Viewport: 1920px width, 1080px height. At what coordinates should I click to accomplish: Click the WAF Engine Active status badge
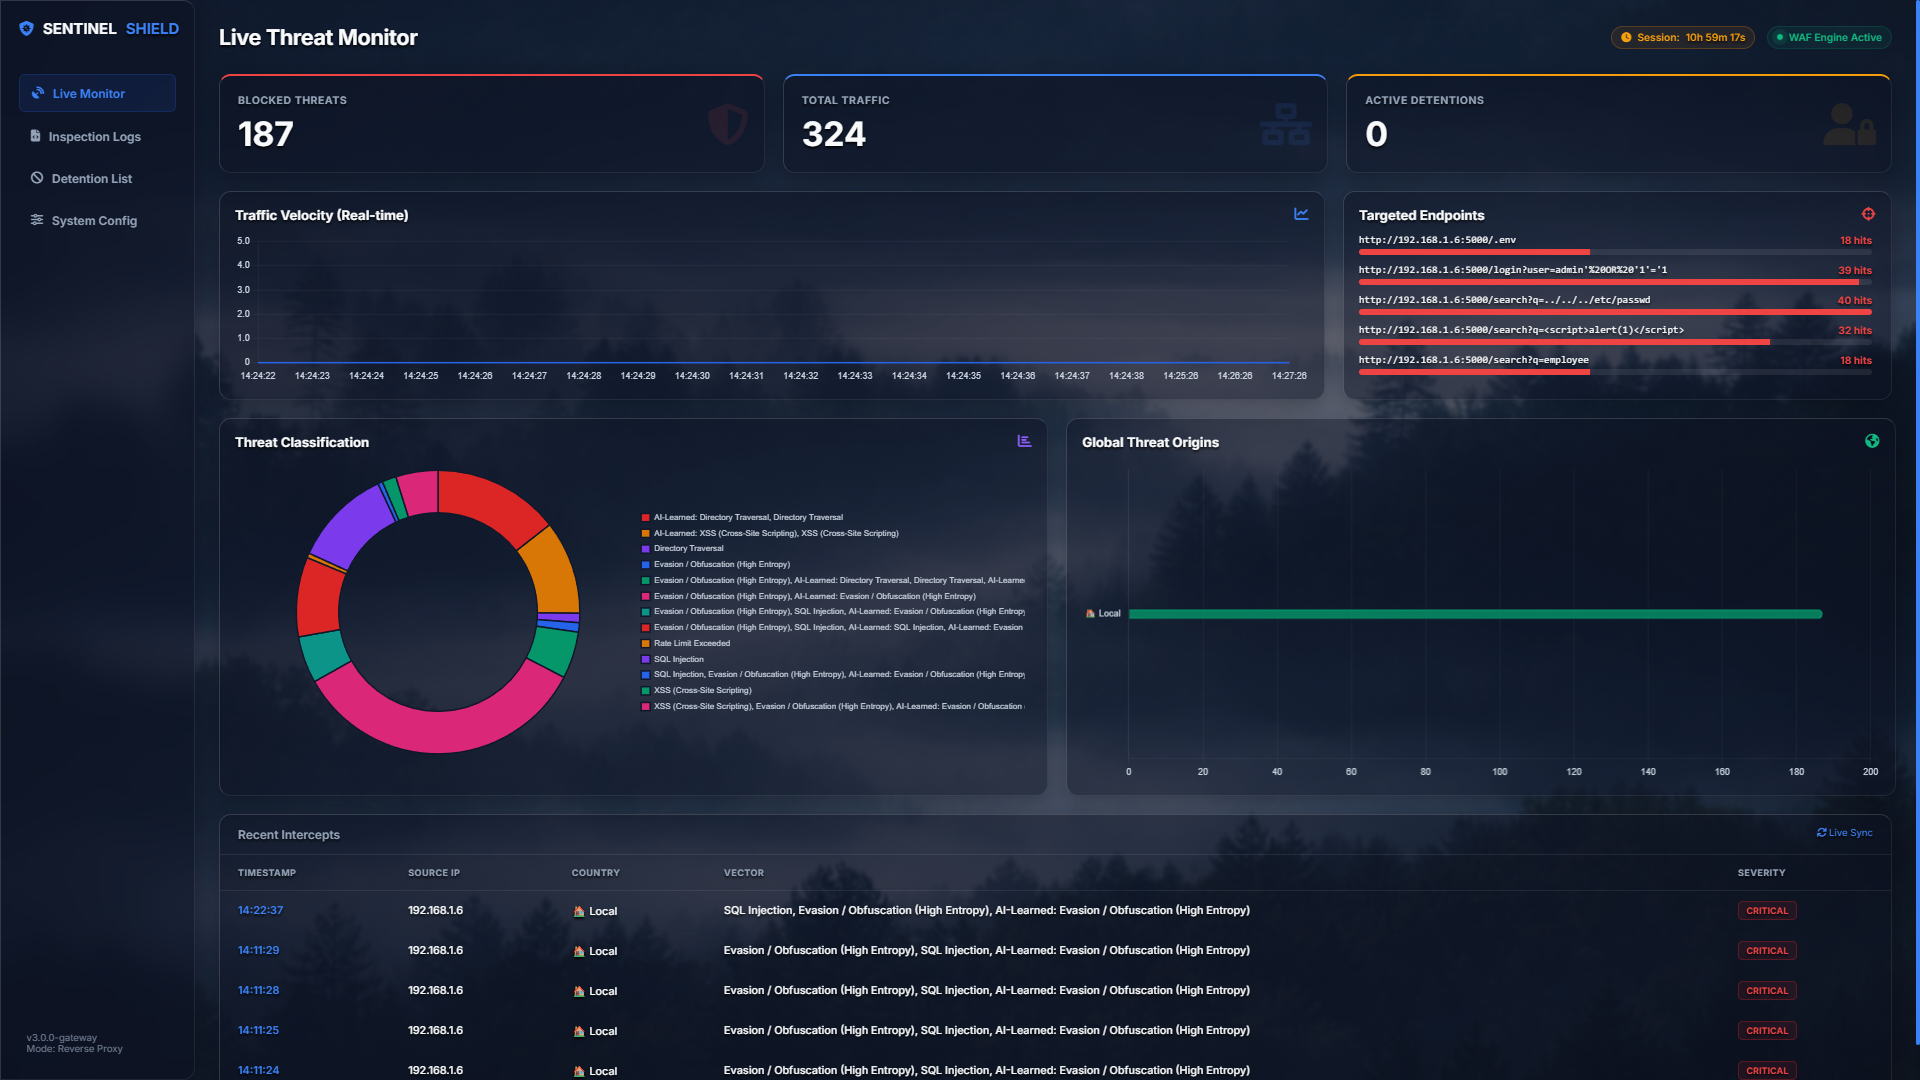[1829, 37]
